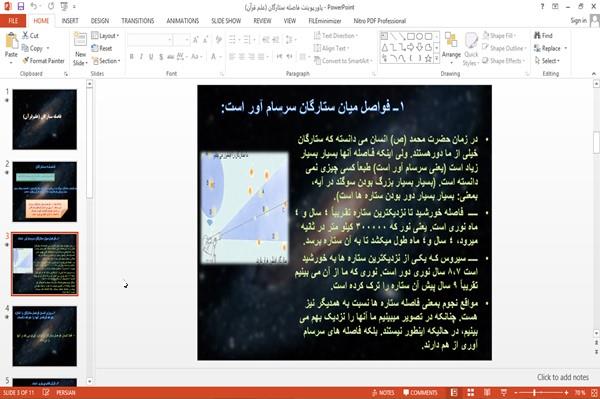Click the Paste clipboard icon
Screen dimensions: 600x399
click(x=11, y=41)
